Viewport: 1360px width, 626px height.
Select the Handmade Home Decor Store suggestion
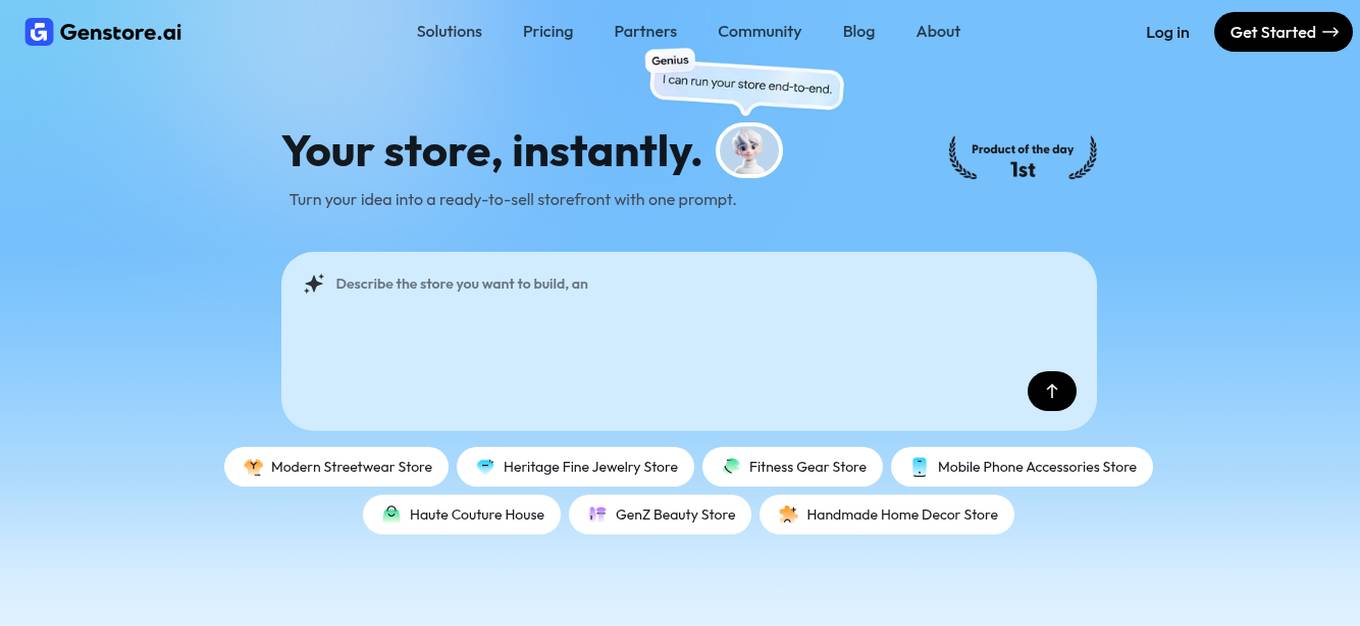coord(886,514)
